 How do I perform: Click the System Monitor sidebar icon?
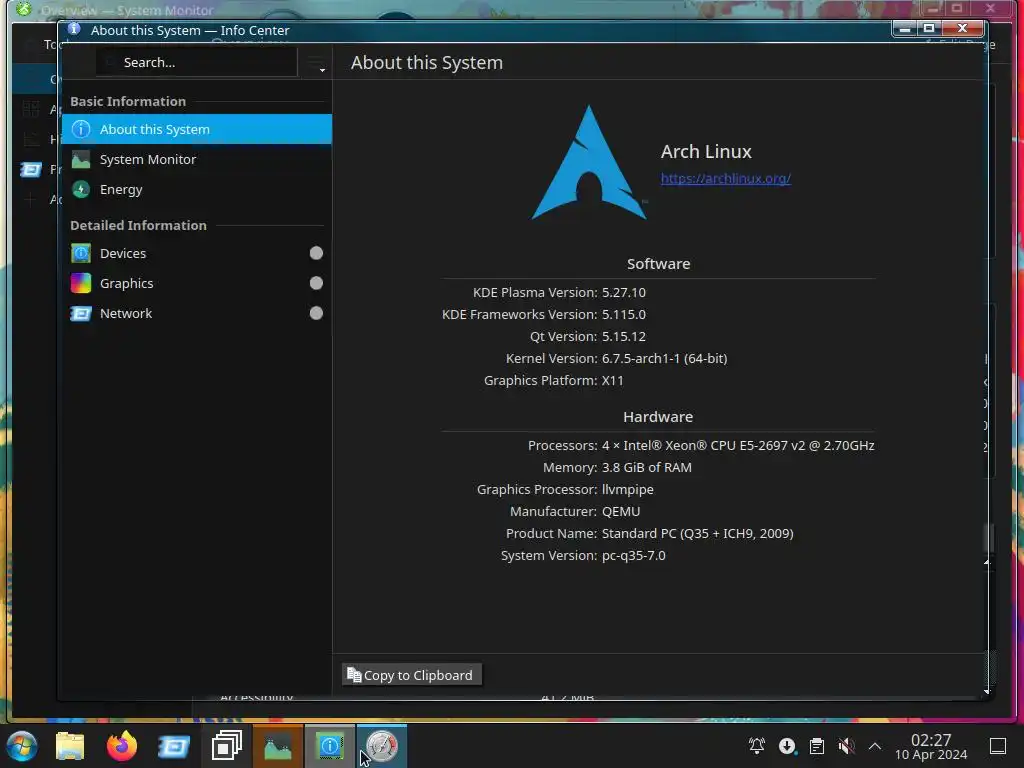pos(81,159)
